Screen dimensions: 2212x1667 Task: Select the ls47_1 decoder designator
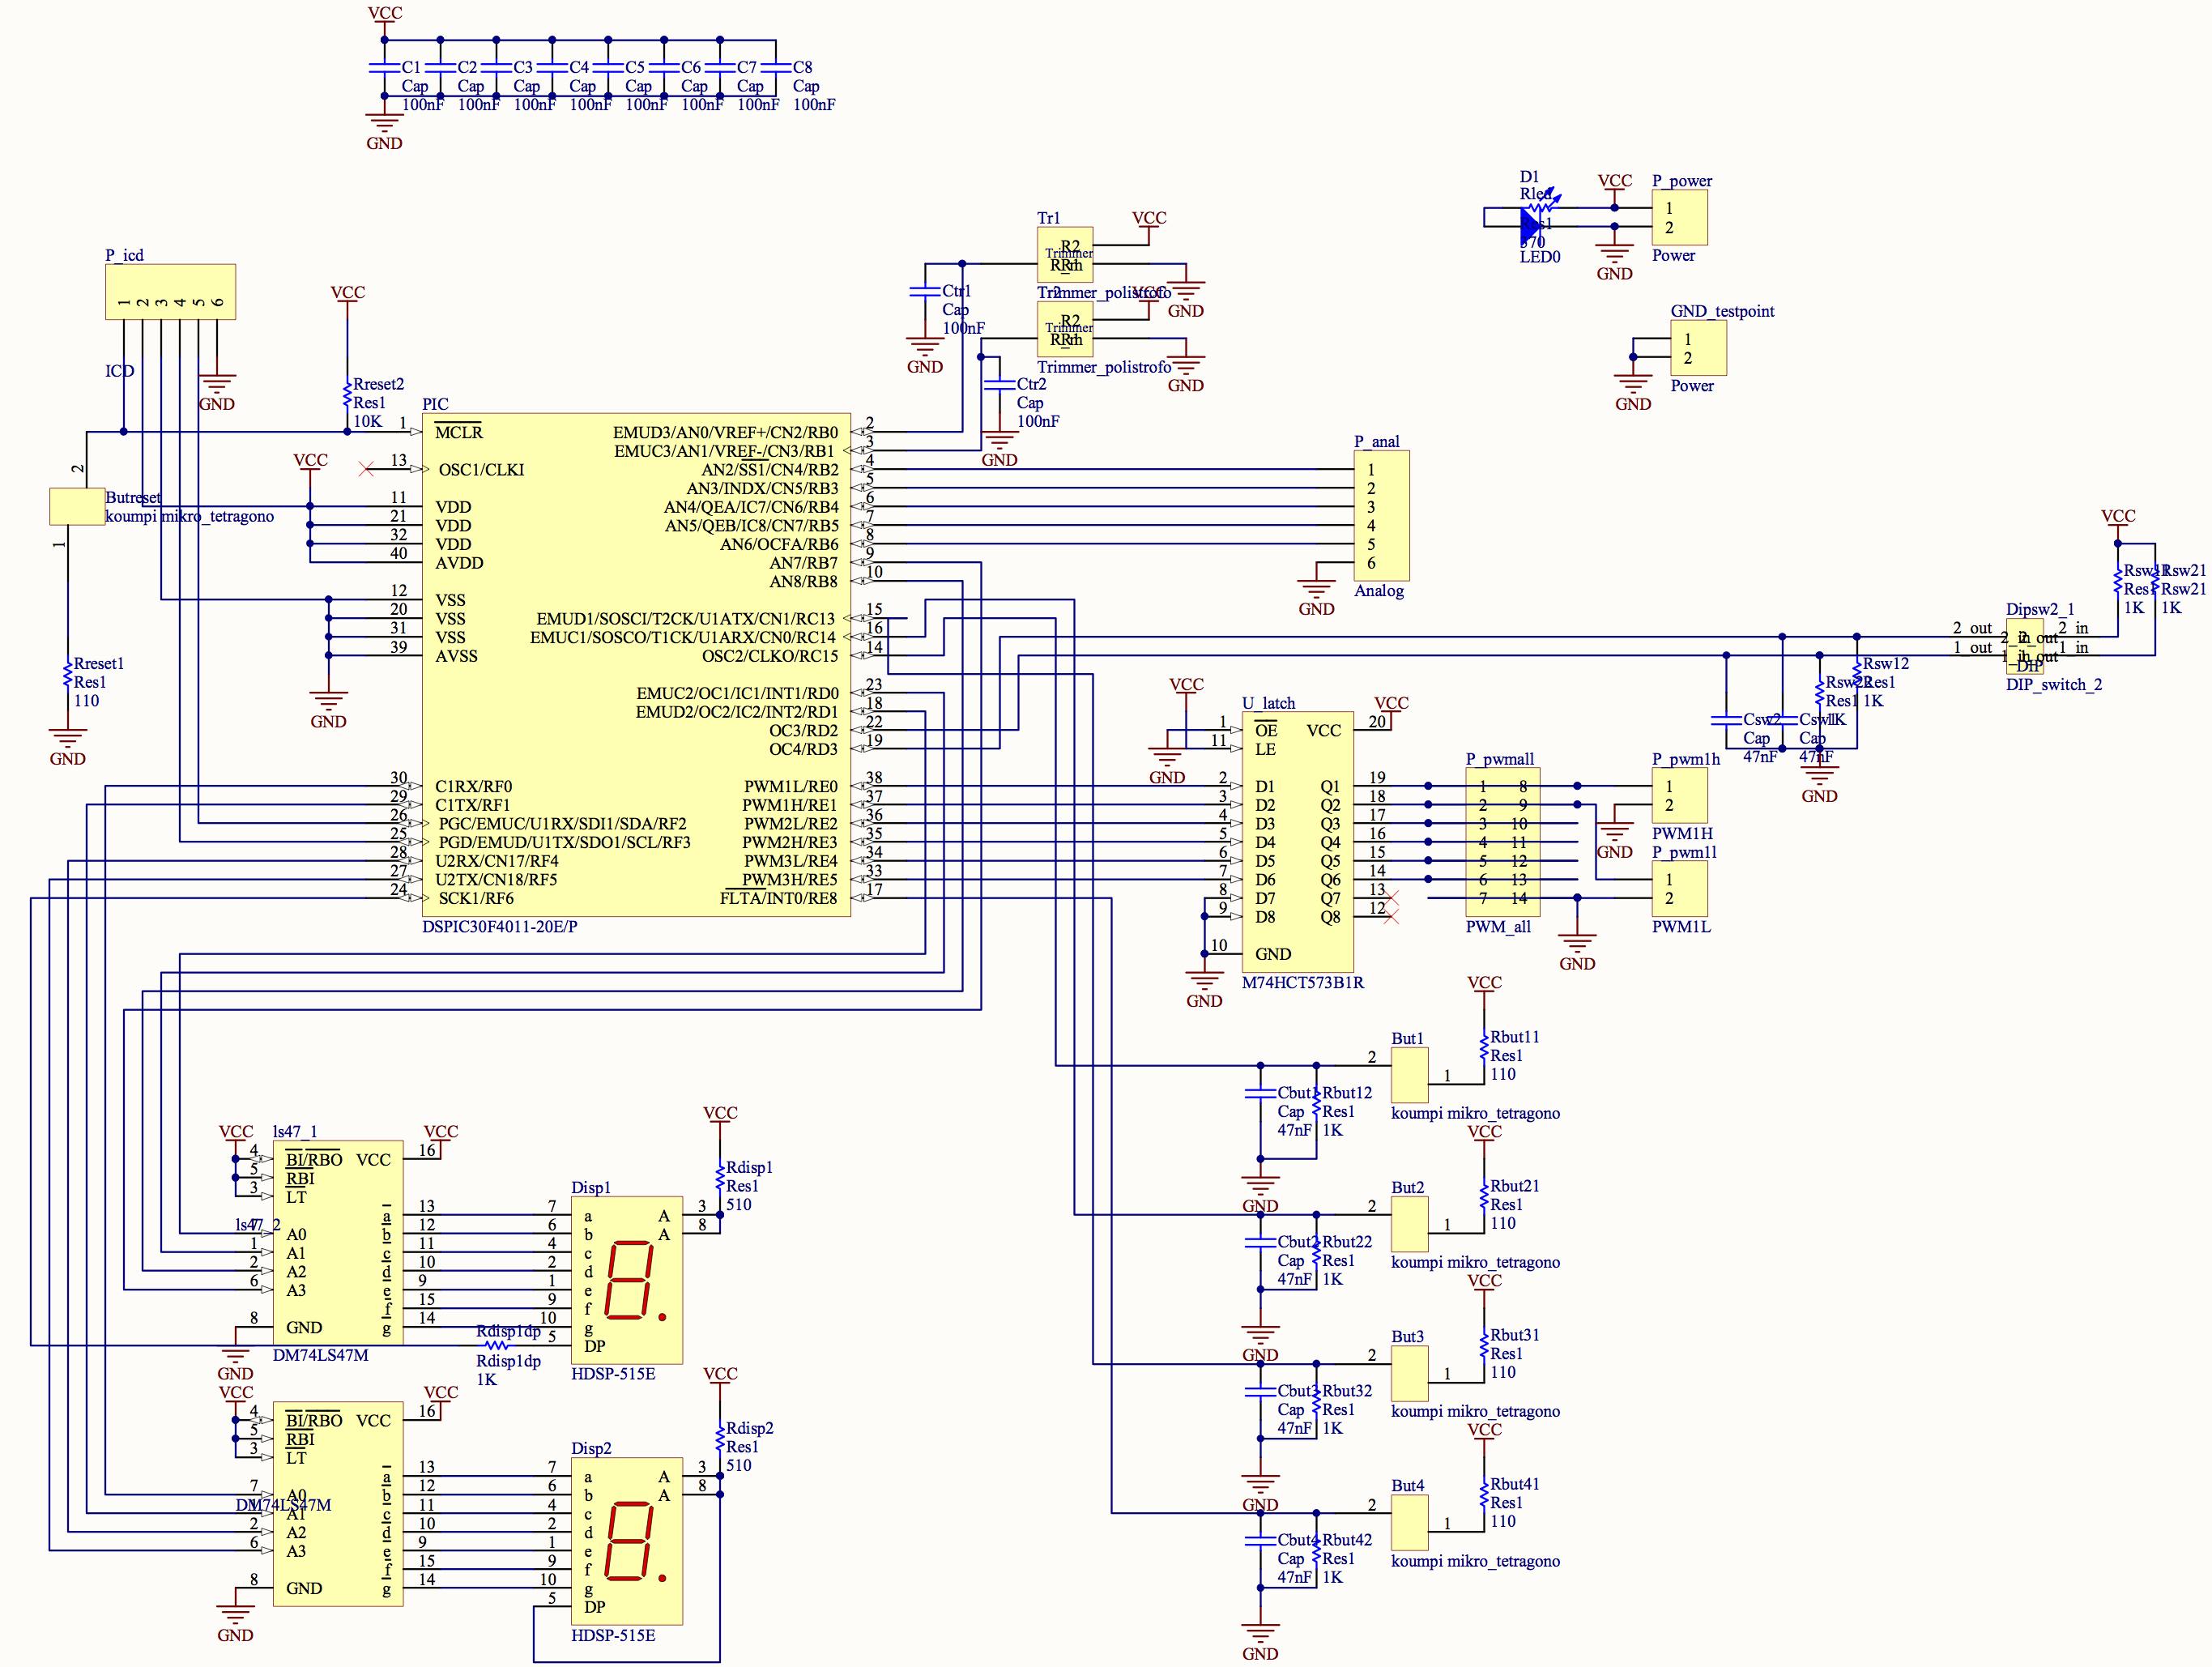tap(295, 1132)
